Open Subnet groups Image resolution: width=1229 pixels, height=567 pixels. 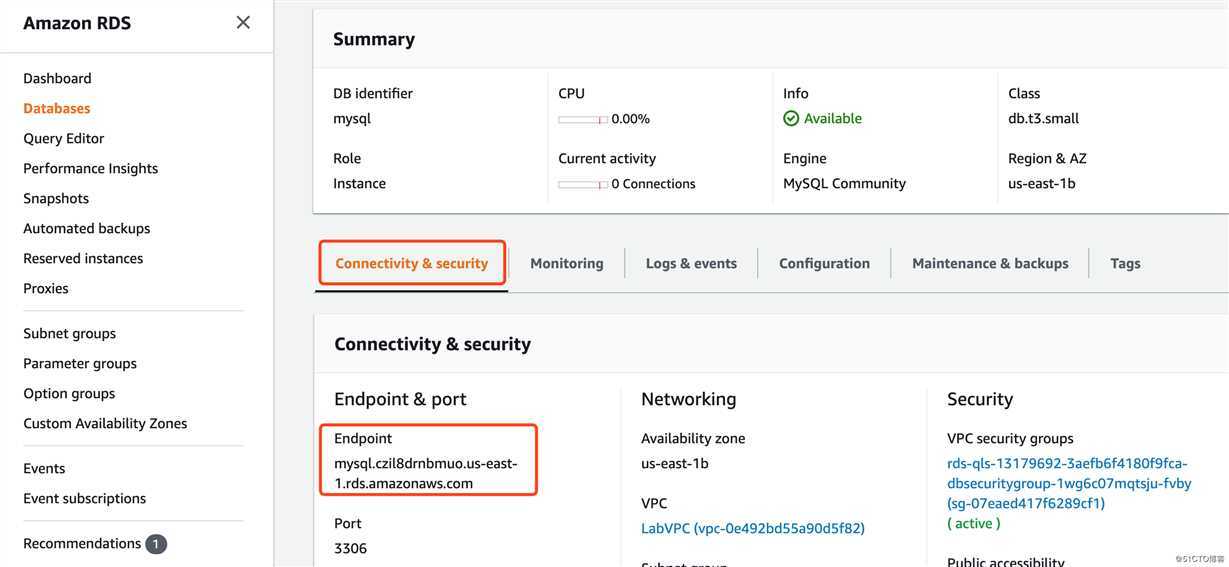tap(70, 333)
